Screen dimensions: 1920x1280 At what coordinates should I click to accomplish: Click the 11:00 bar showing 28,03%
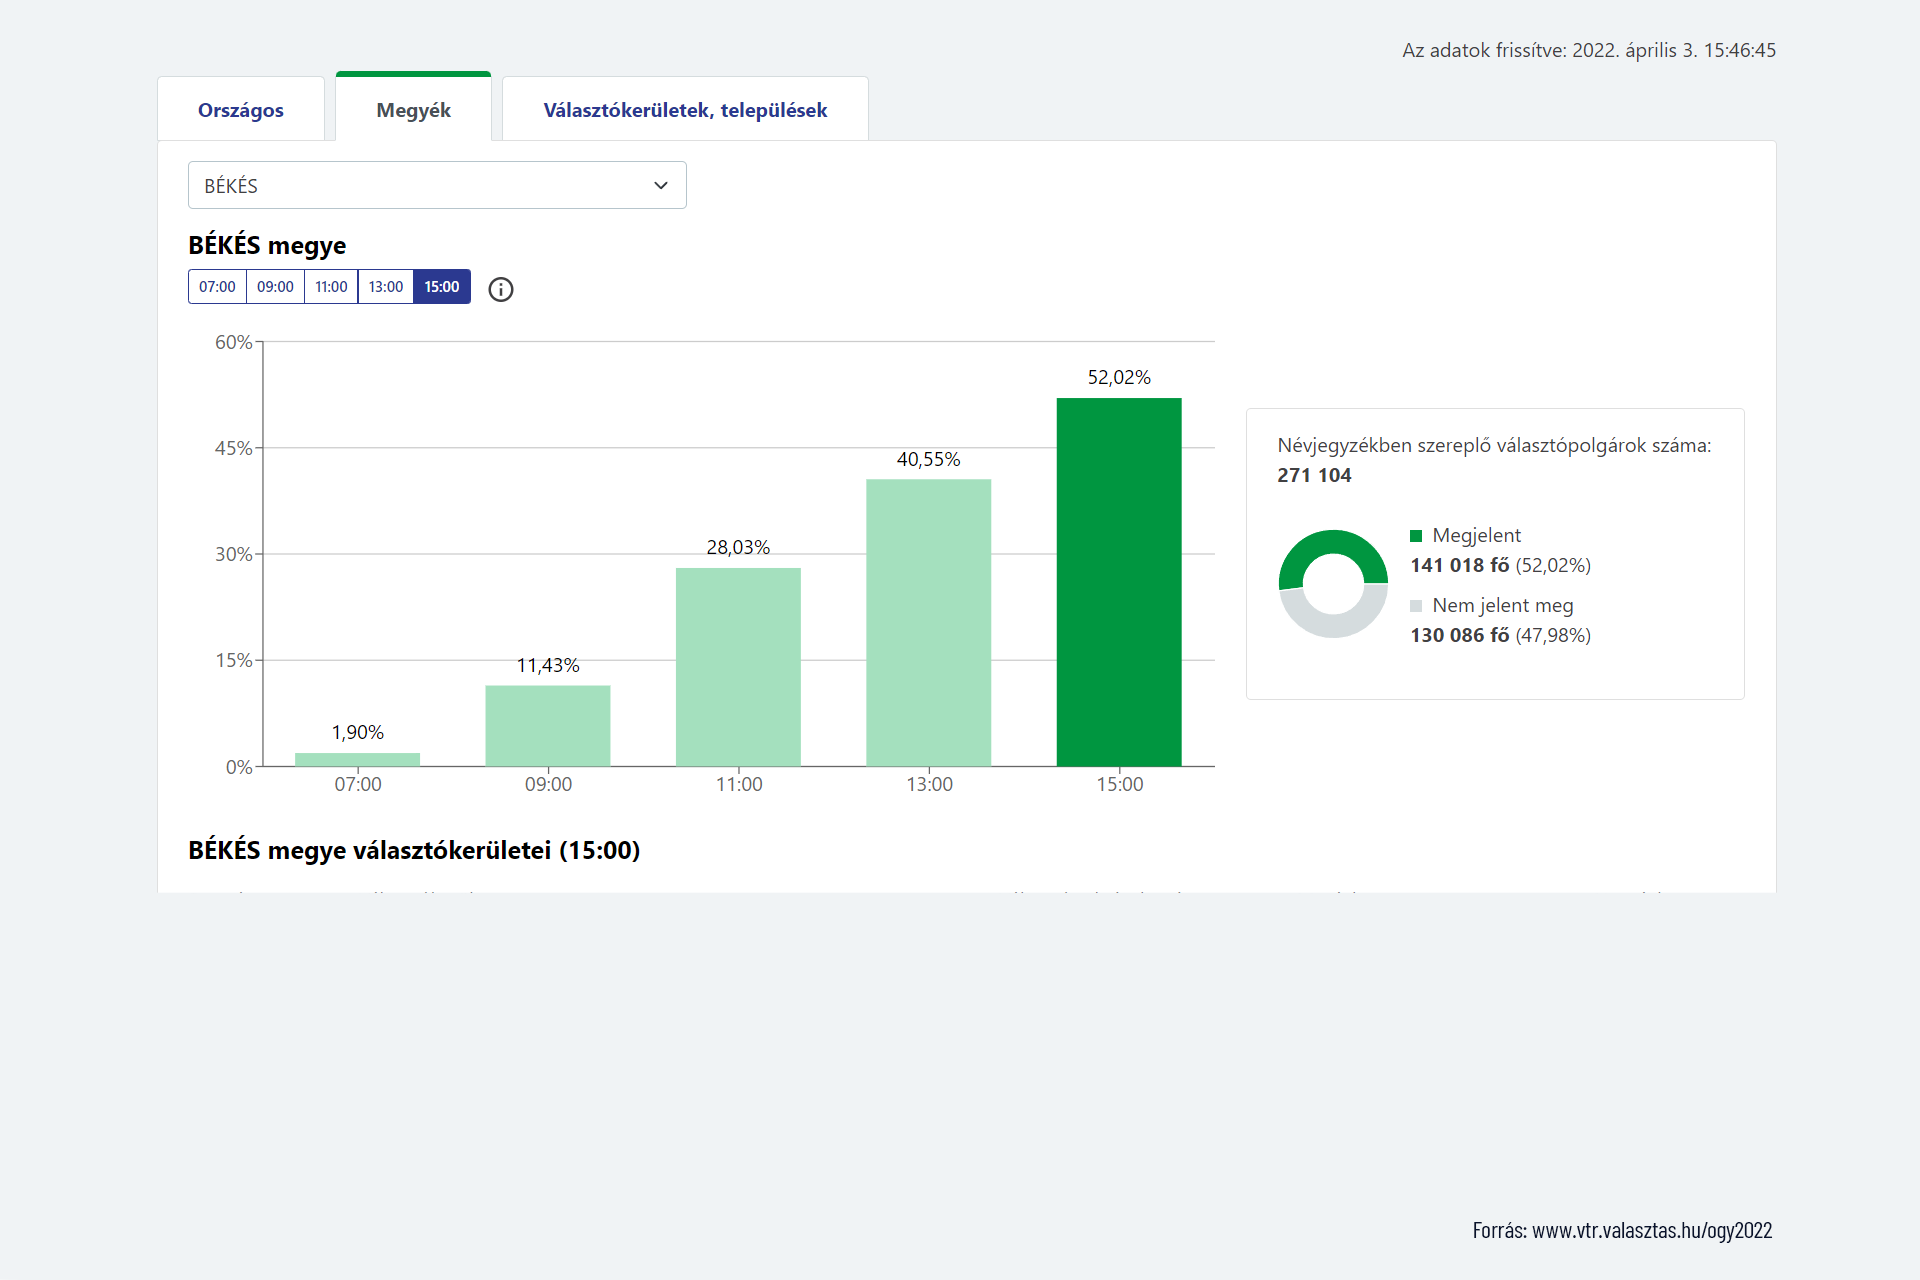click(738, 667)
